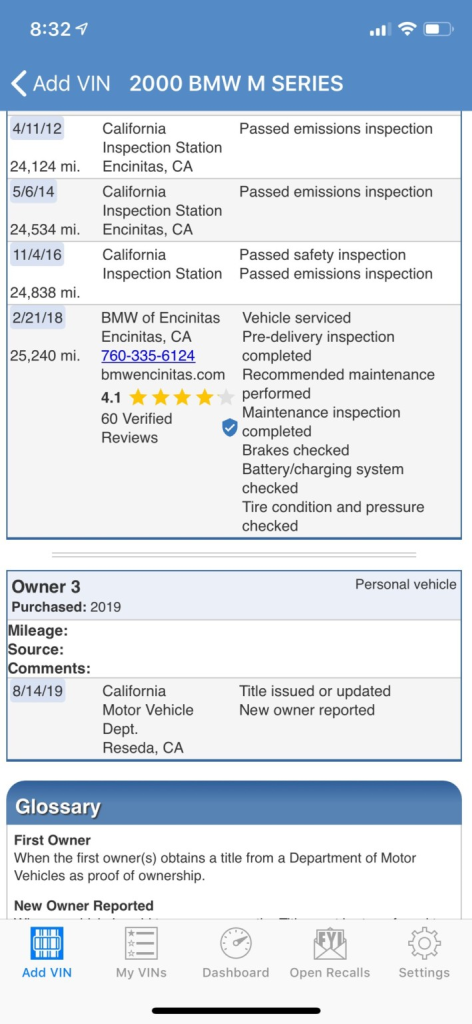This screenshot has height=1024, width=472.
Task: Tap the 11/4/16 inspection date badge
Action: click(37, 255)
